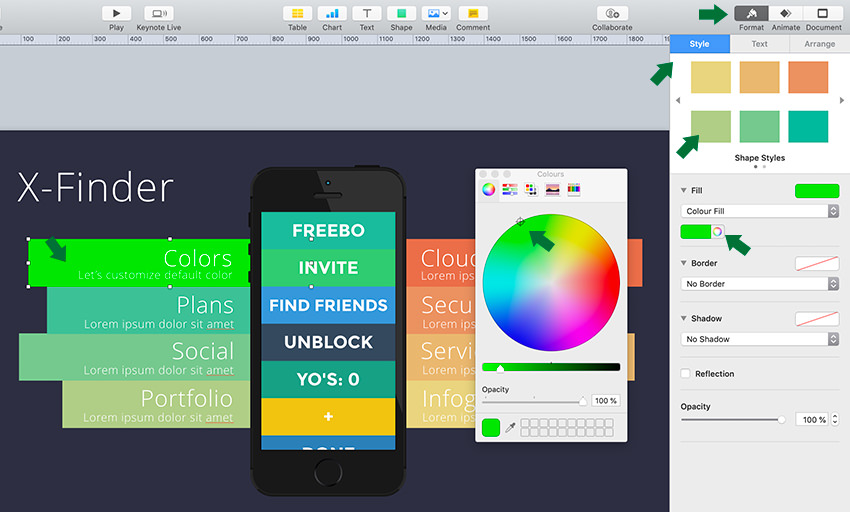Insert a Chart from toolbar
850x512 pixels.
[x=332, y=14]
